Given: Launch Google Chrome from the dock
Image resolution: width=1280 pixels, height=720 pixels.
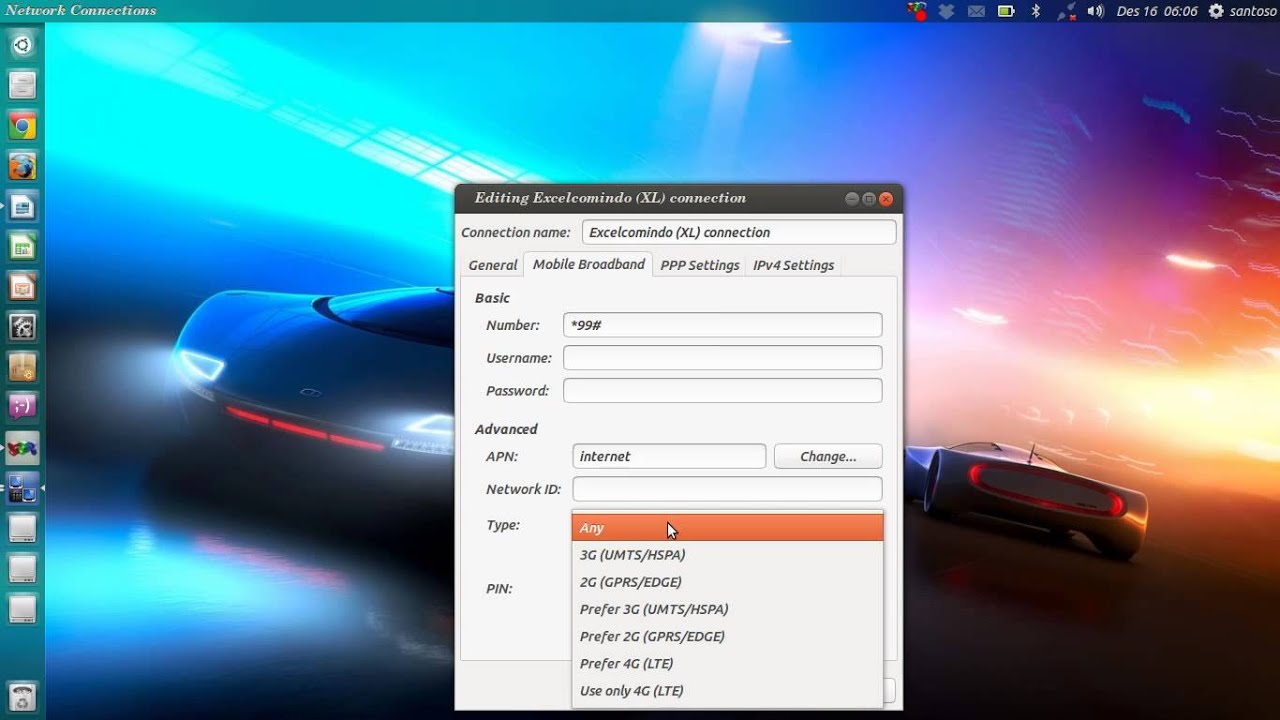Looking at the screenshot, I should [22, 126].
